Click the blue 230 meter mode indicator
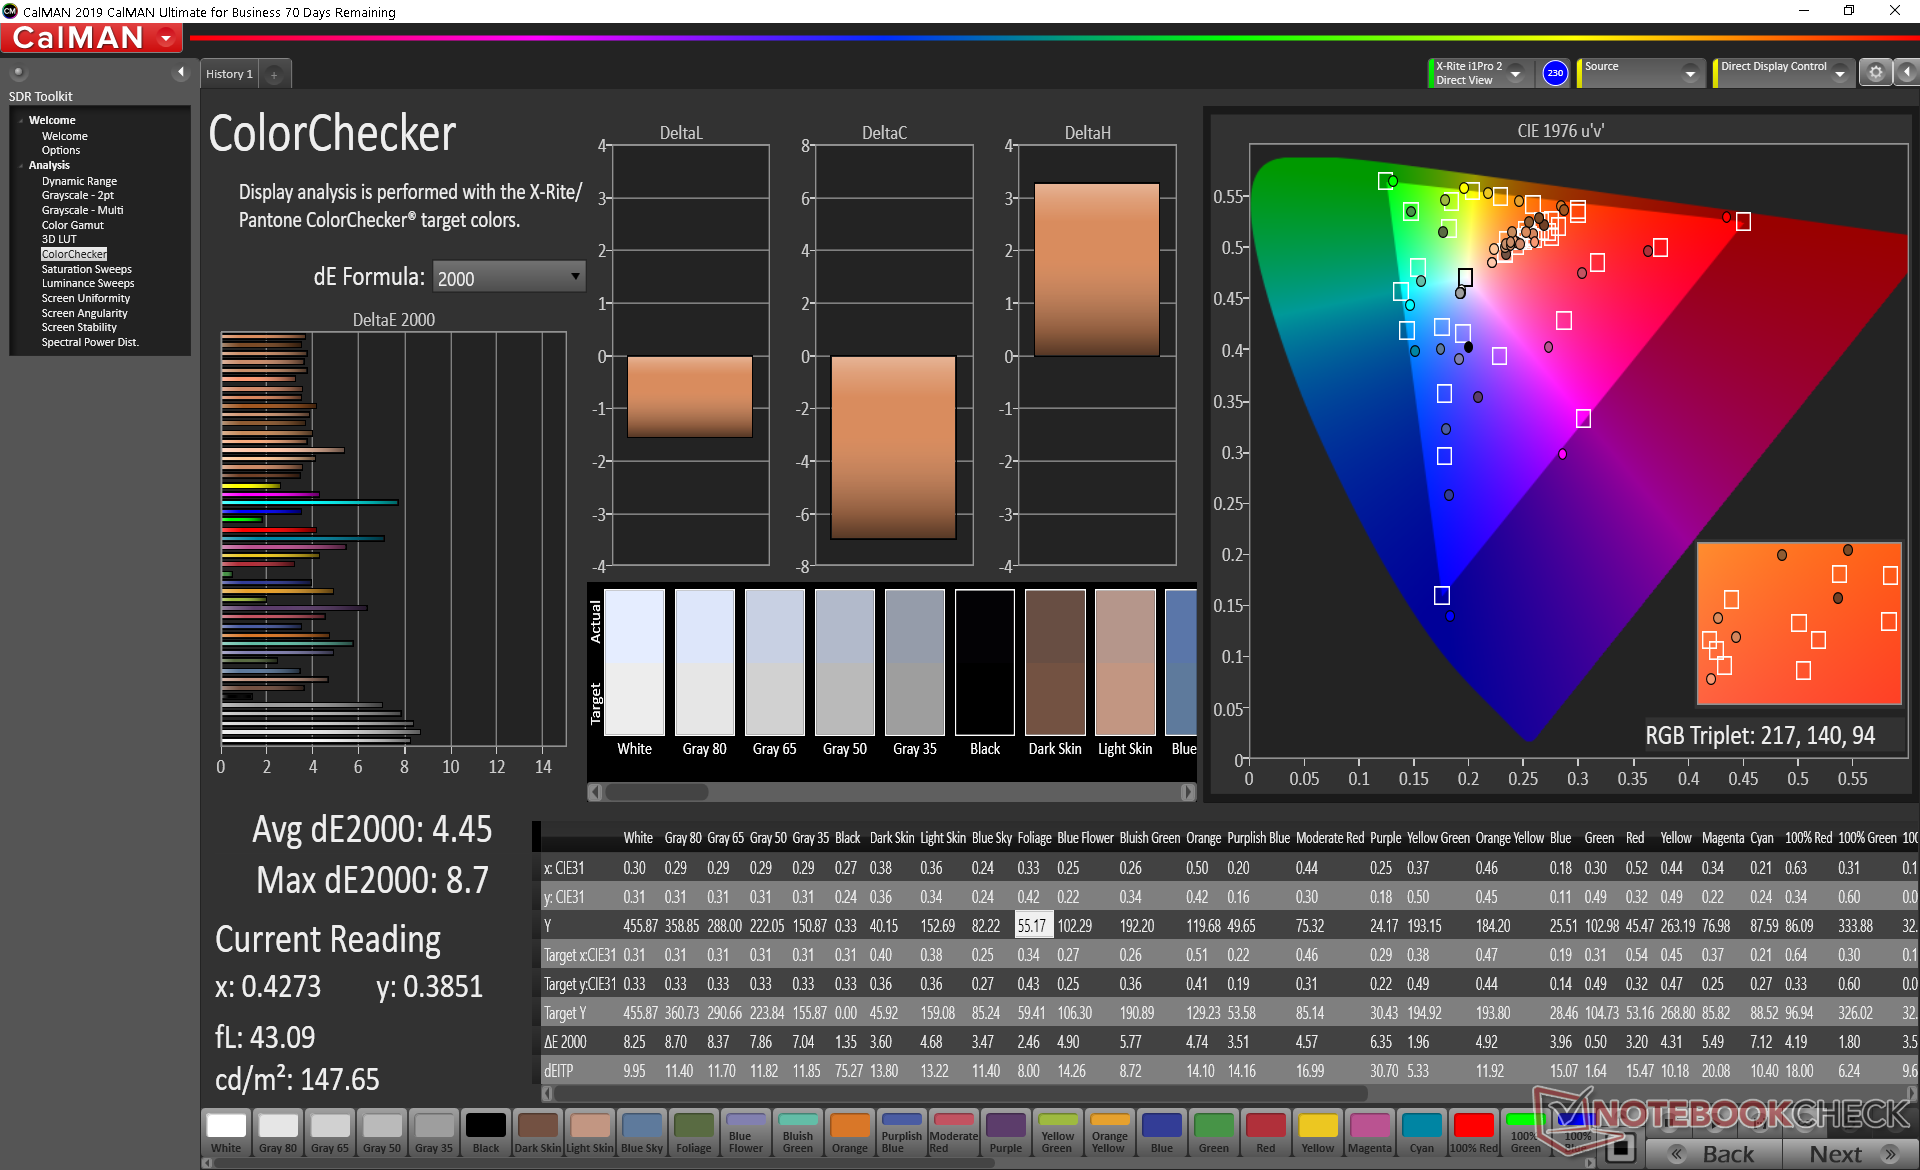Image resolution: width=1920 pixels, height=1170 pixels. click(x=1554, y=73)
